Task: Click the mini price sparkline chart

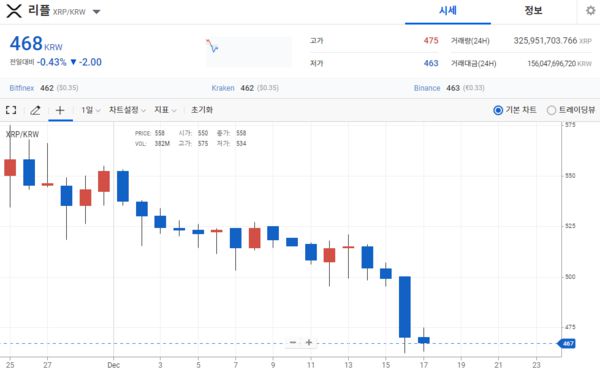Action: pyautogui.click(x=249, y=52)
